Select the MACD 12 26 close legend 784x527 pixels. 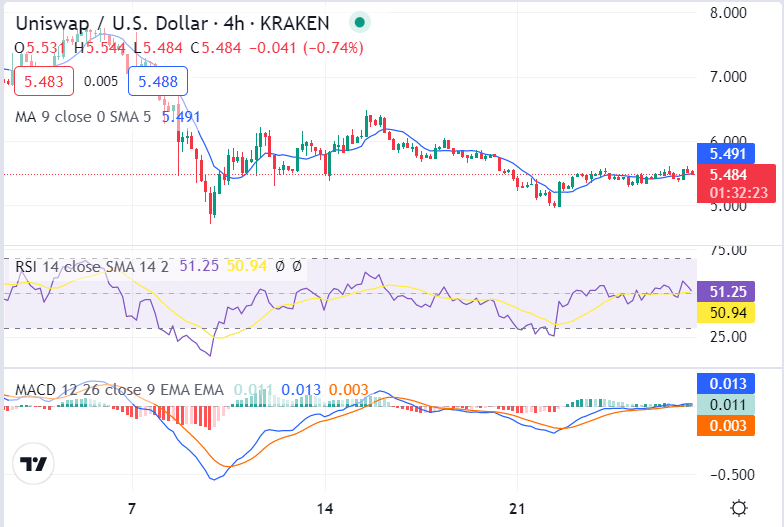coord(120,390)
